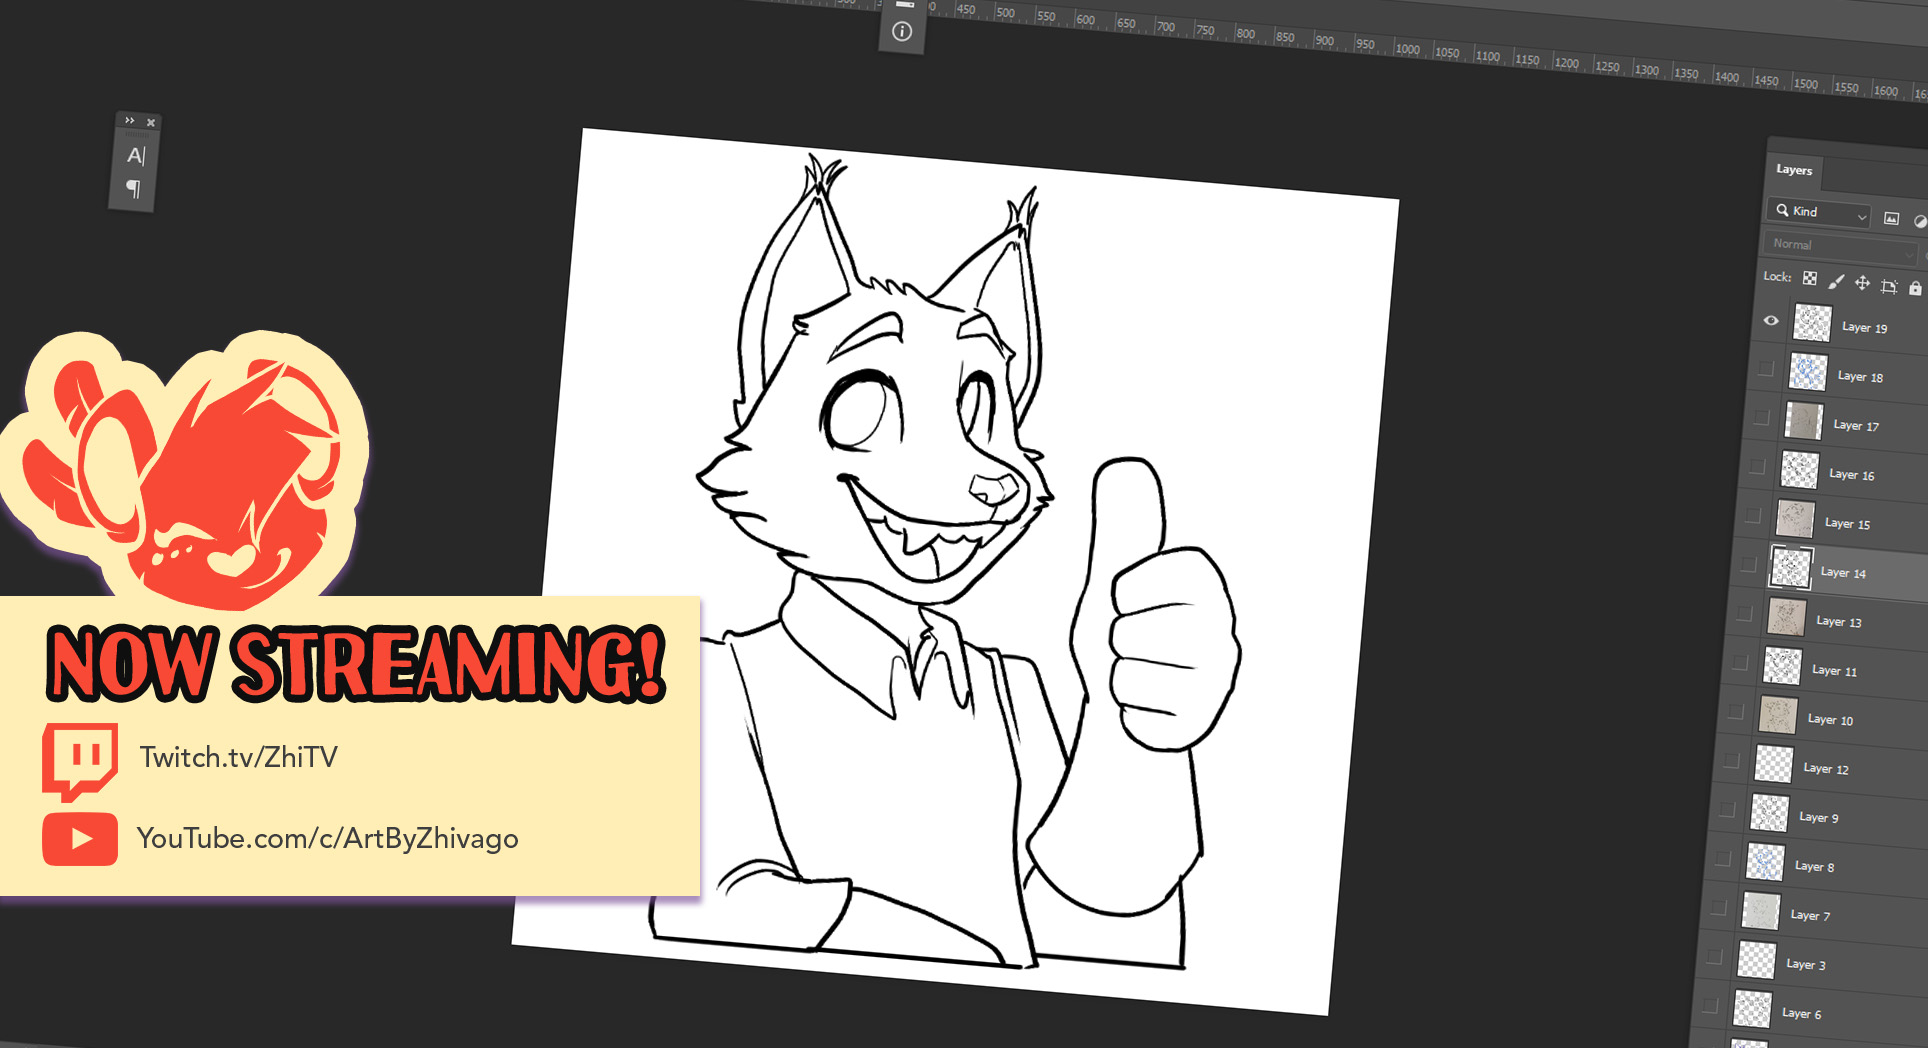The image size is (1928, 1048).
Task: Expand the collapsed Character panel dock arrows
Action: 129,120
